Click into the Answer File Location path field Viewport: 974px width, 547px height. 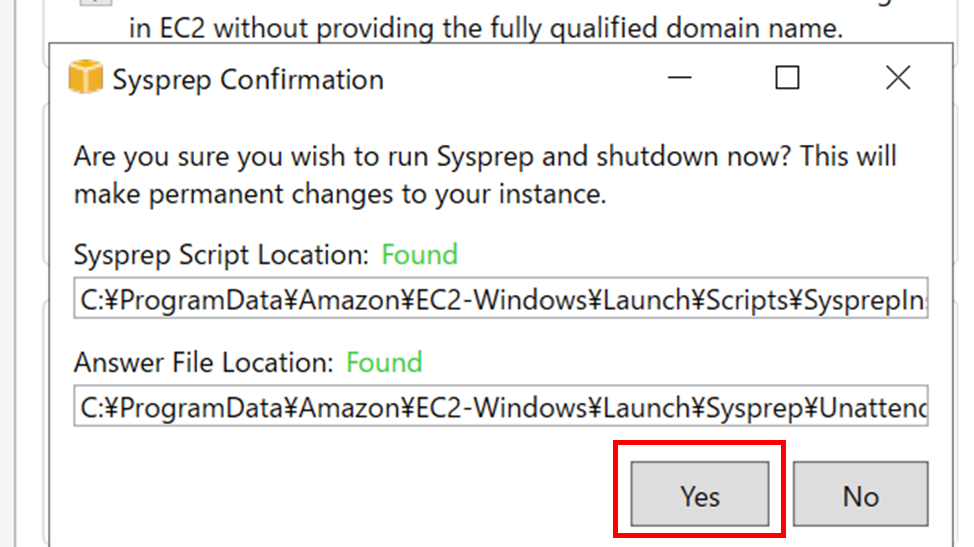point(500,406)
